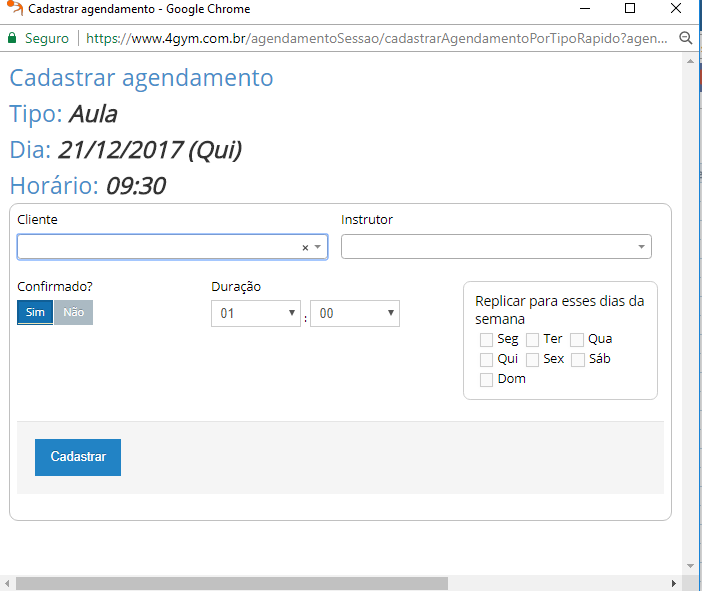Click the 4gym favicon in title bar

pos(14,9)
